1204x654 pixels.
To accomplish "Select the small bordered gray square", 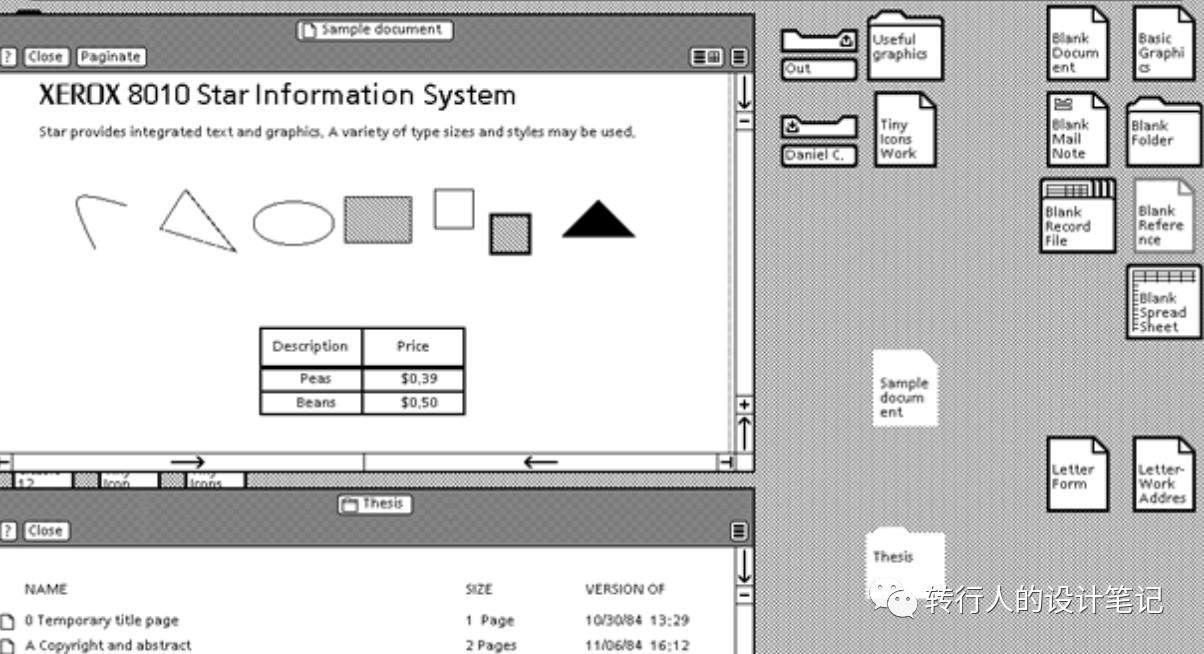I will tap(510, 234).
